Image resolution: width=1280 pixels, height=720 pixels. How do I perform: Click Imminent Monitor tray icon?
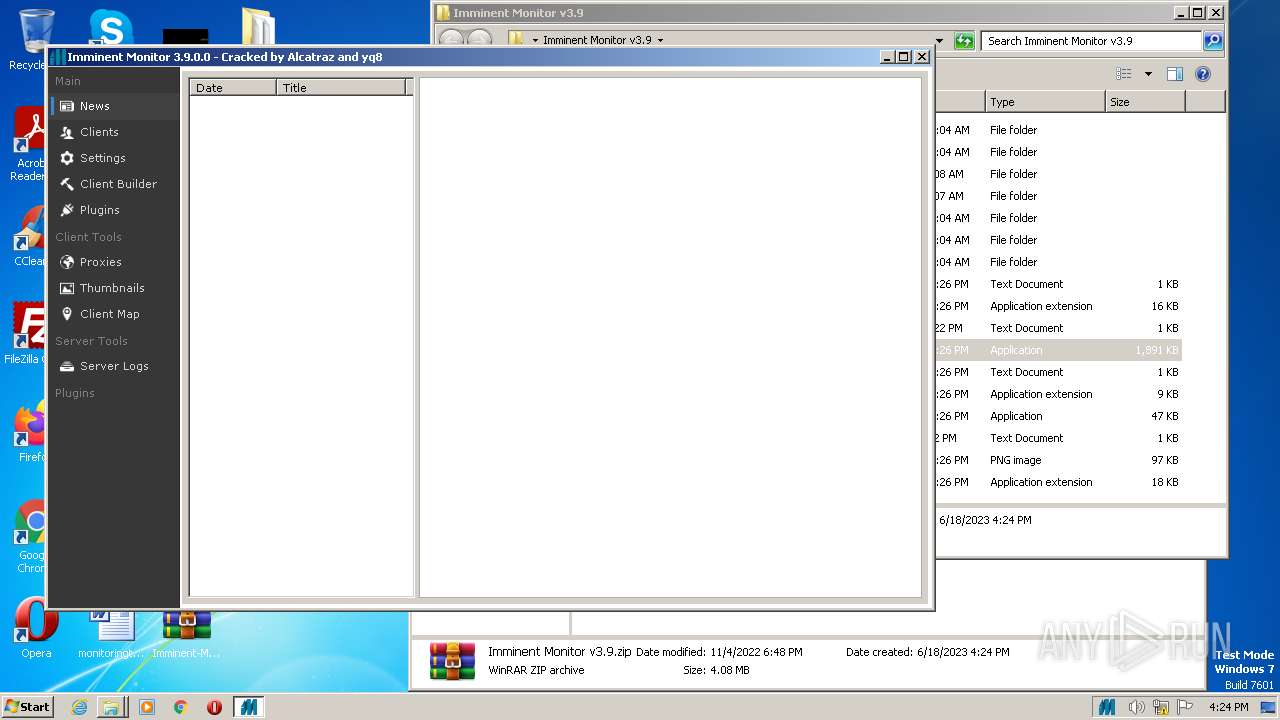coord(1106,707)
